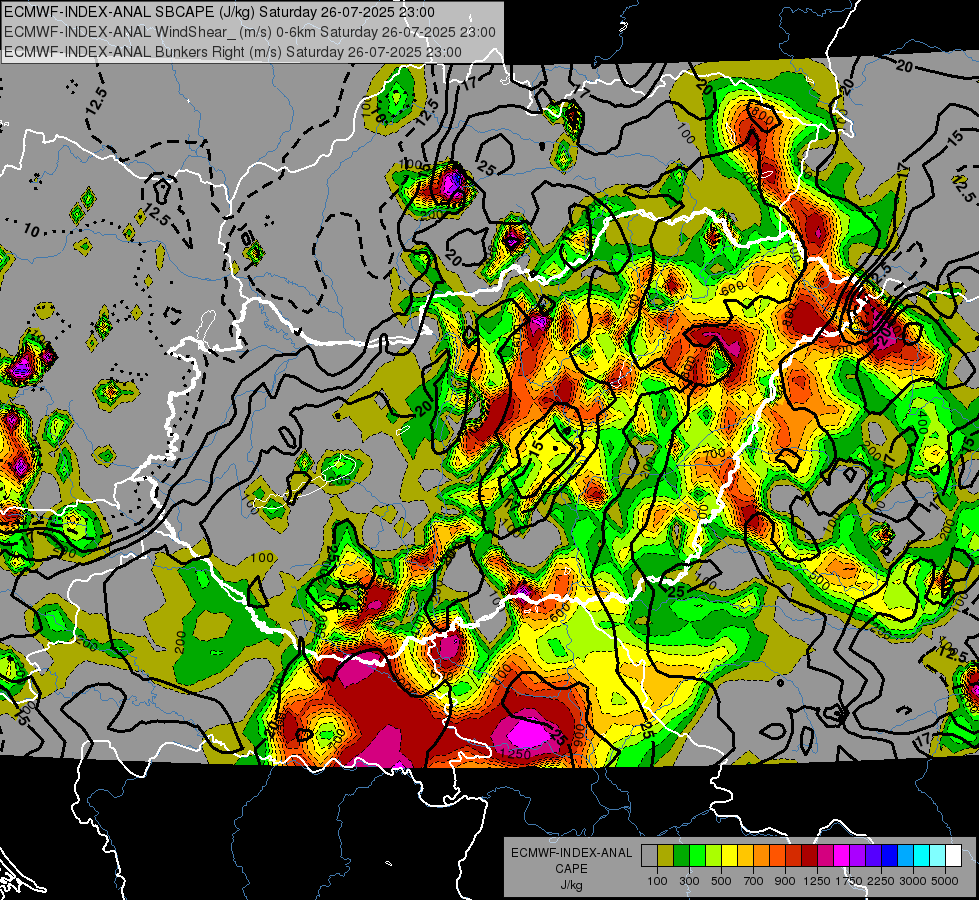Click the 3000 value under the color scale
979x900 pixels.
tap(913, 881)
